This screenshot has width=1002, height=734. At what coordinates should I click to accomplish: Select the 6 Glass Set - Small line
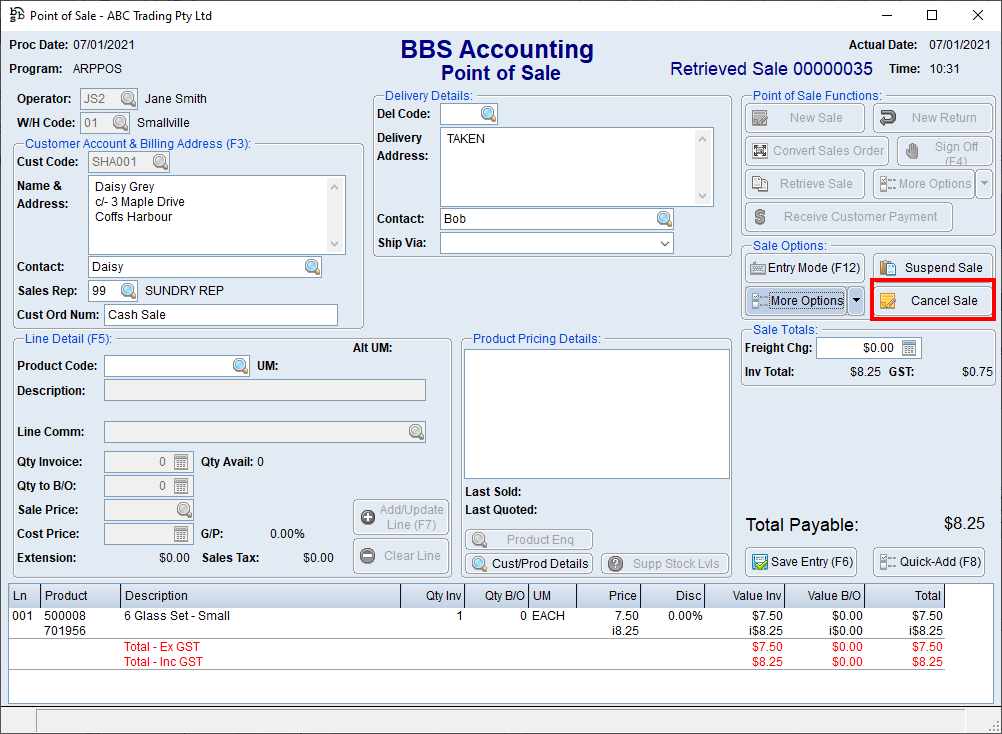[x=178, y=616]
